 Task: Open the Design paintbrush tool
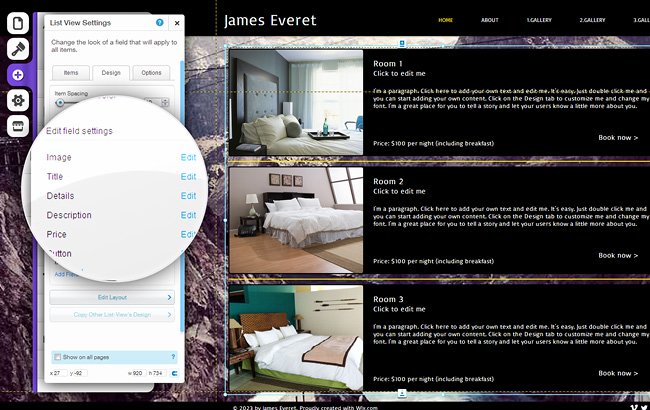(18, 49)
